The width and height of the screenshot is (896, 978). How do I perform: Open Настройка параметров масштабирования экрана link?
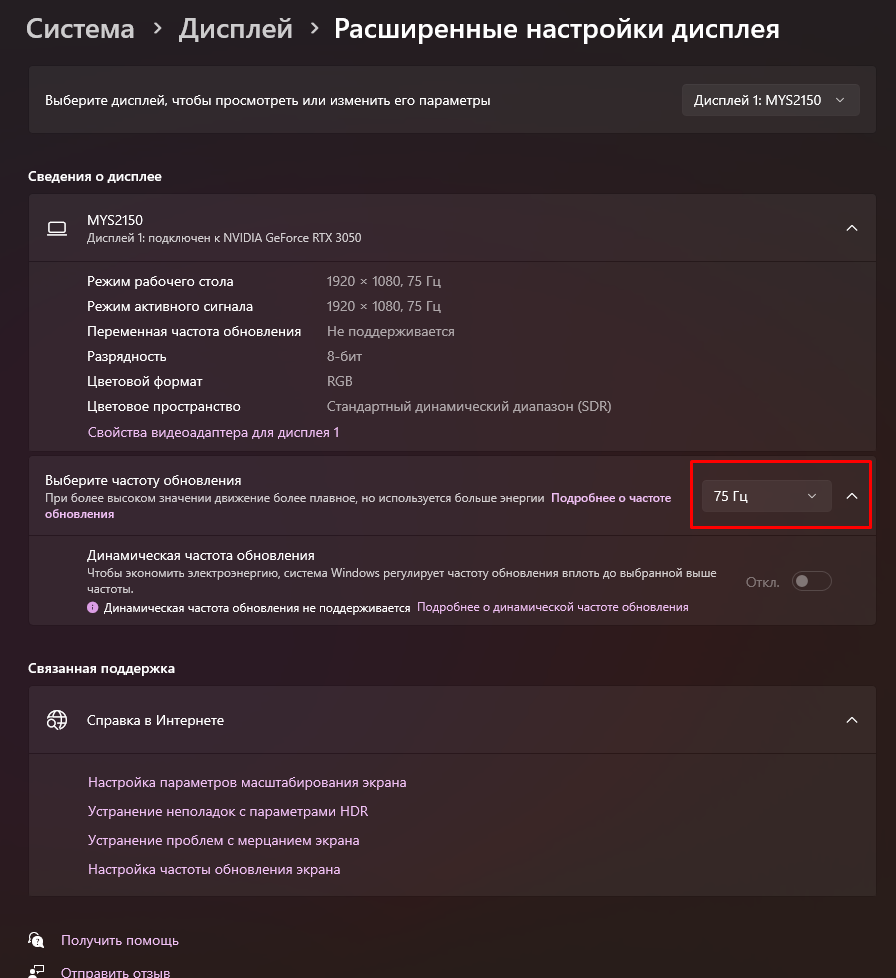[x=247, y=782]
